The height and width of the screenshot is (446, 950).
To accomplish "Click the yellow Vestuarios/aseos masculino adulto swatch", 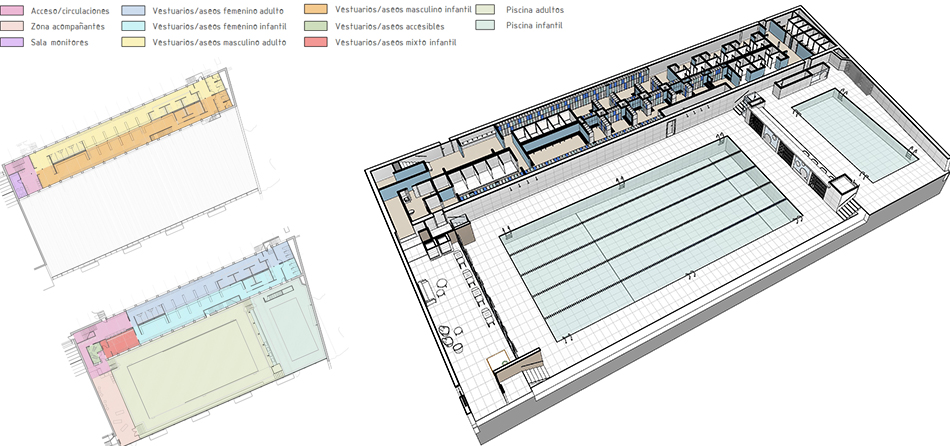I will coord(133,42).
